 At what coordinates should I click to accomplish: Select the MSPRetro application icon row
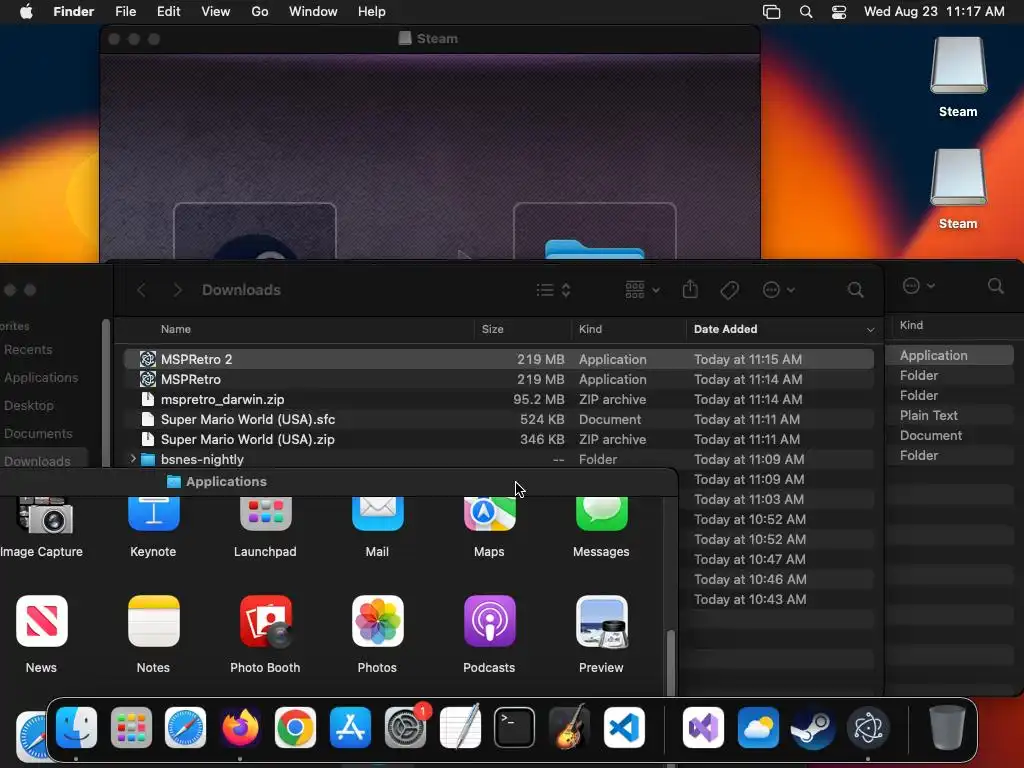coord(498,379)
